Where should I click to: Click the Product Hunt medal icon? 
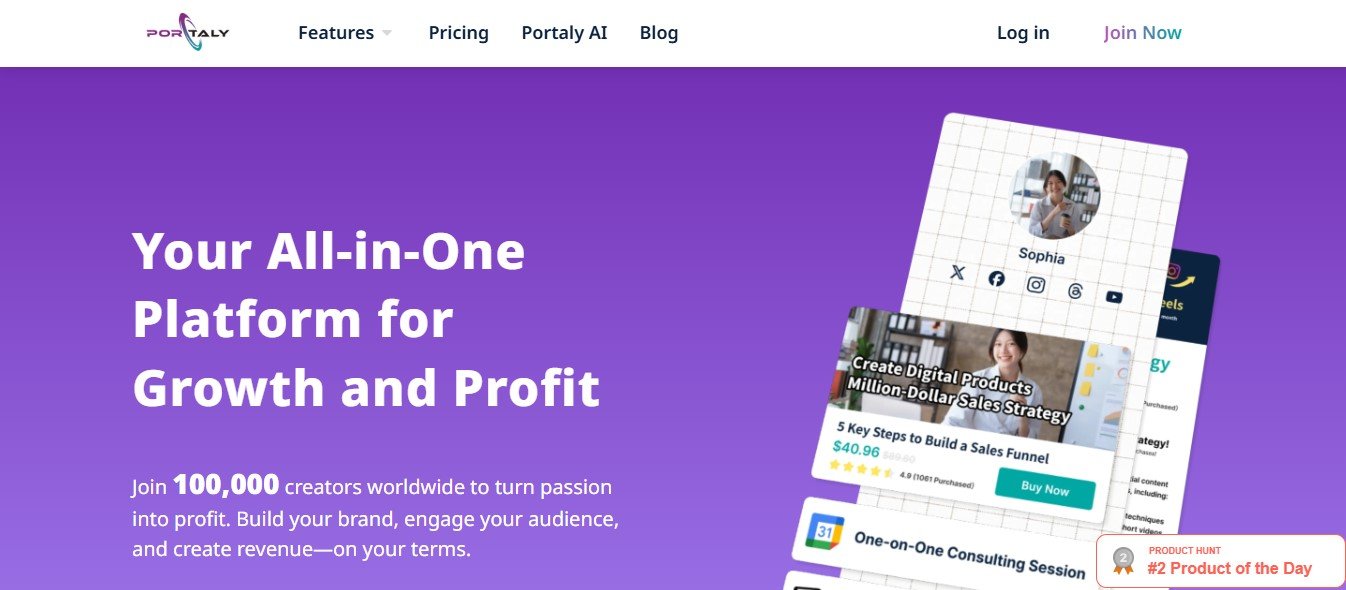click(x=1124, y=561)
